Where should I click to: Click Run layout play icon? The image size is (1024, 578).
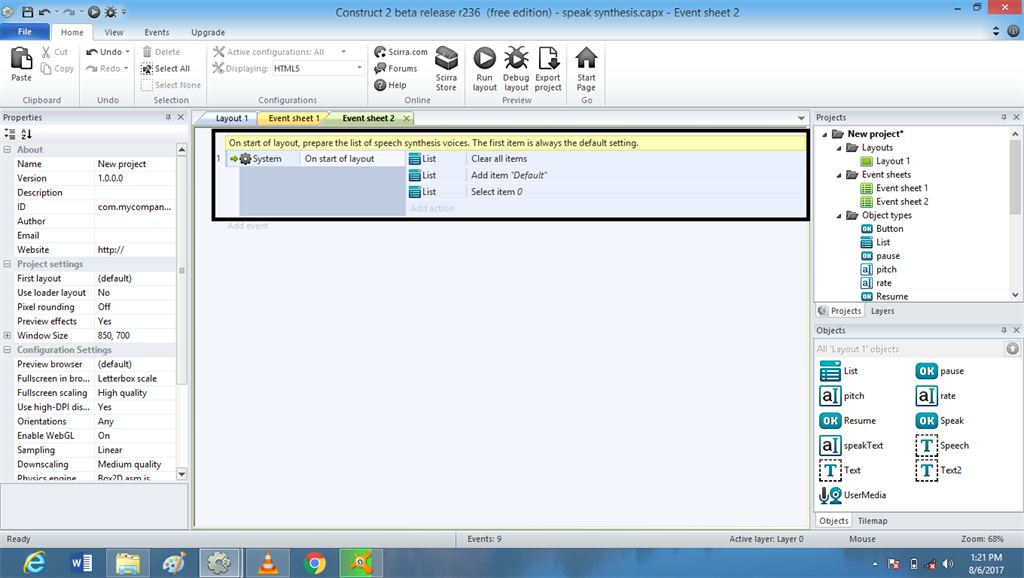click(x=485, y=58)
